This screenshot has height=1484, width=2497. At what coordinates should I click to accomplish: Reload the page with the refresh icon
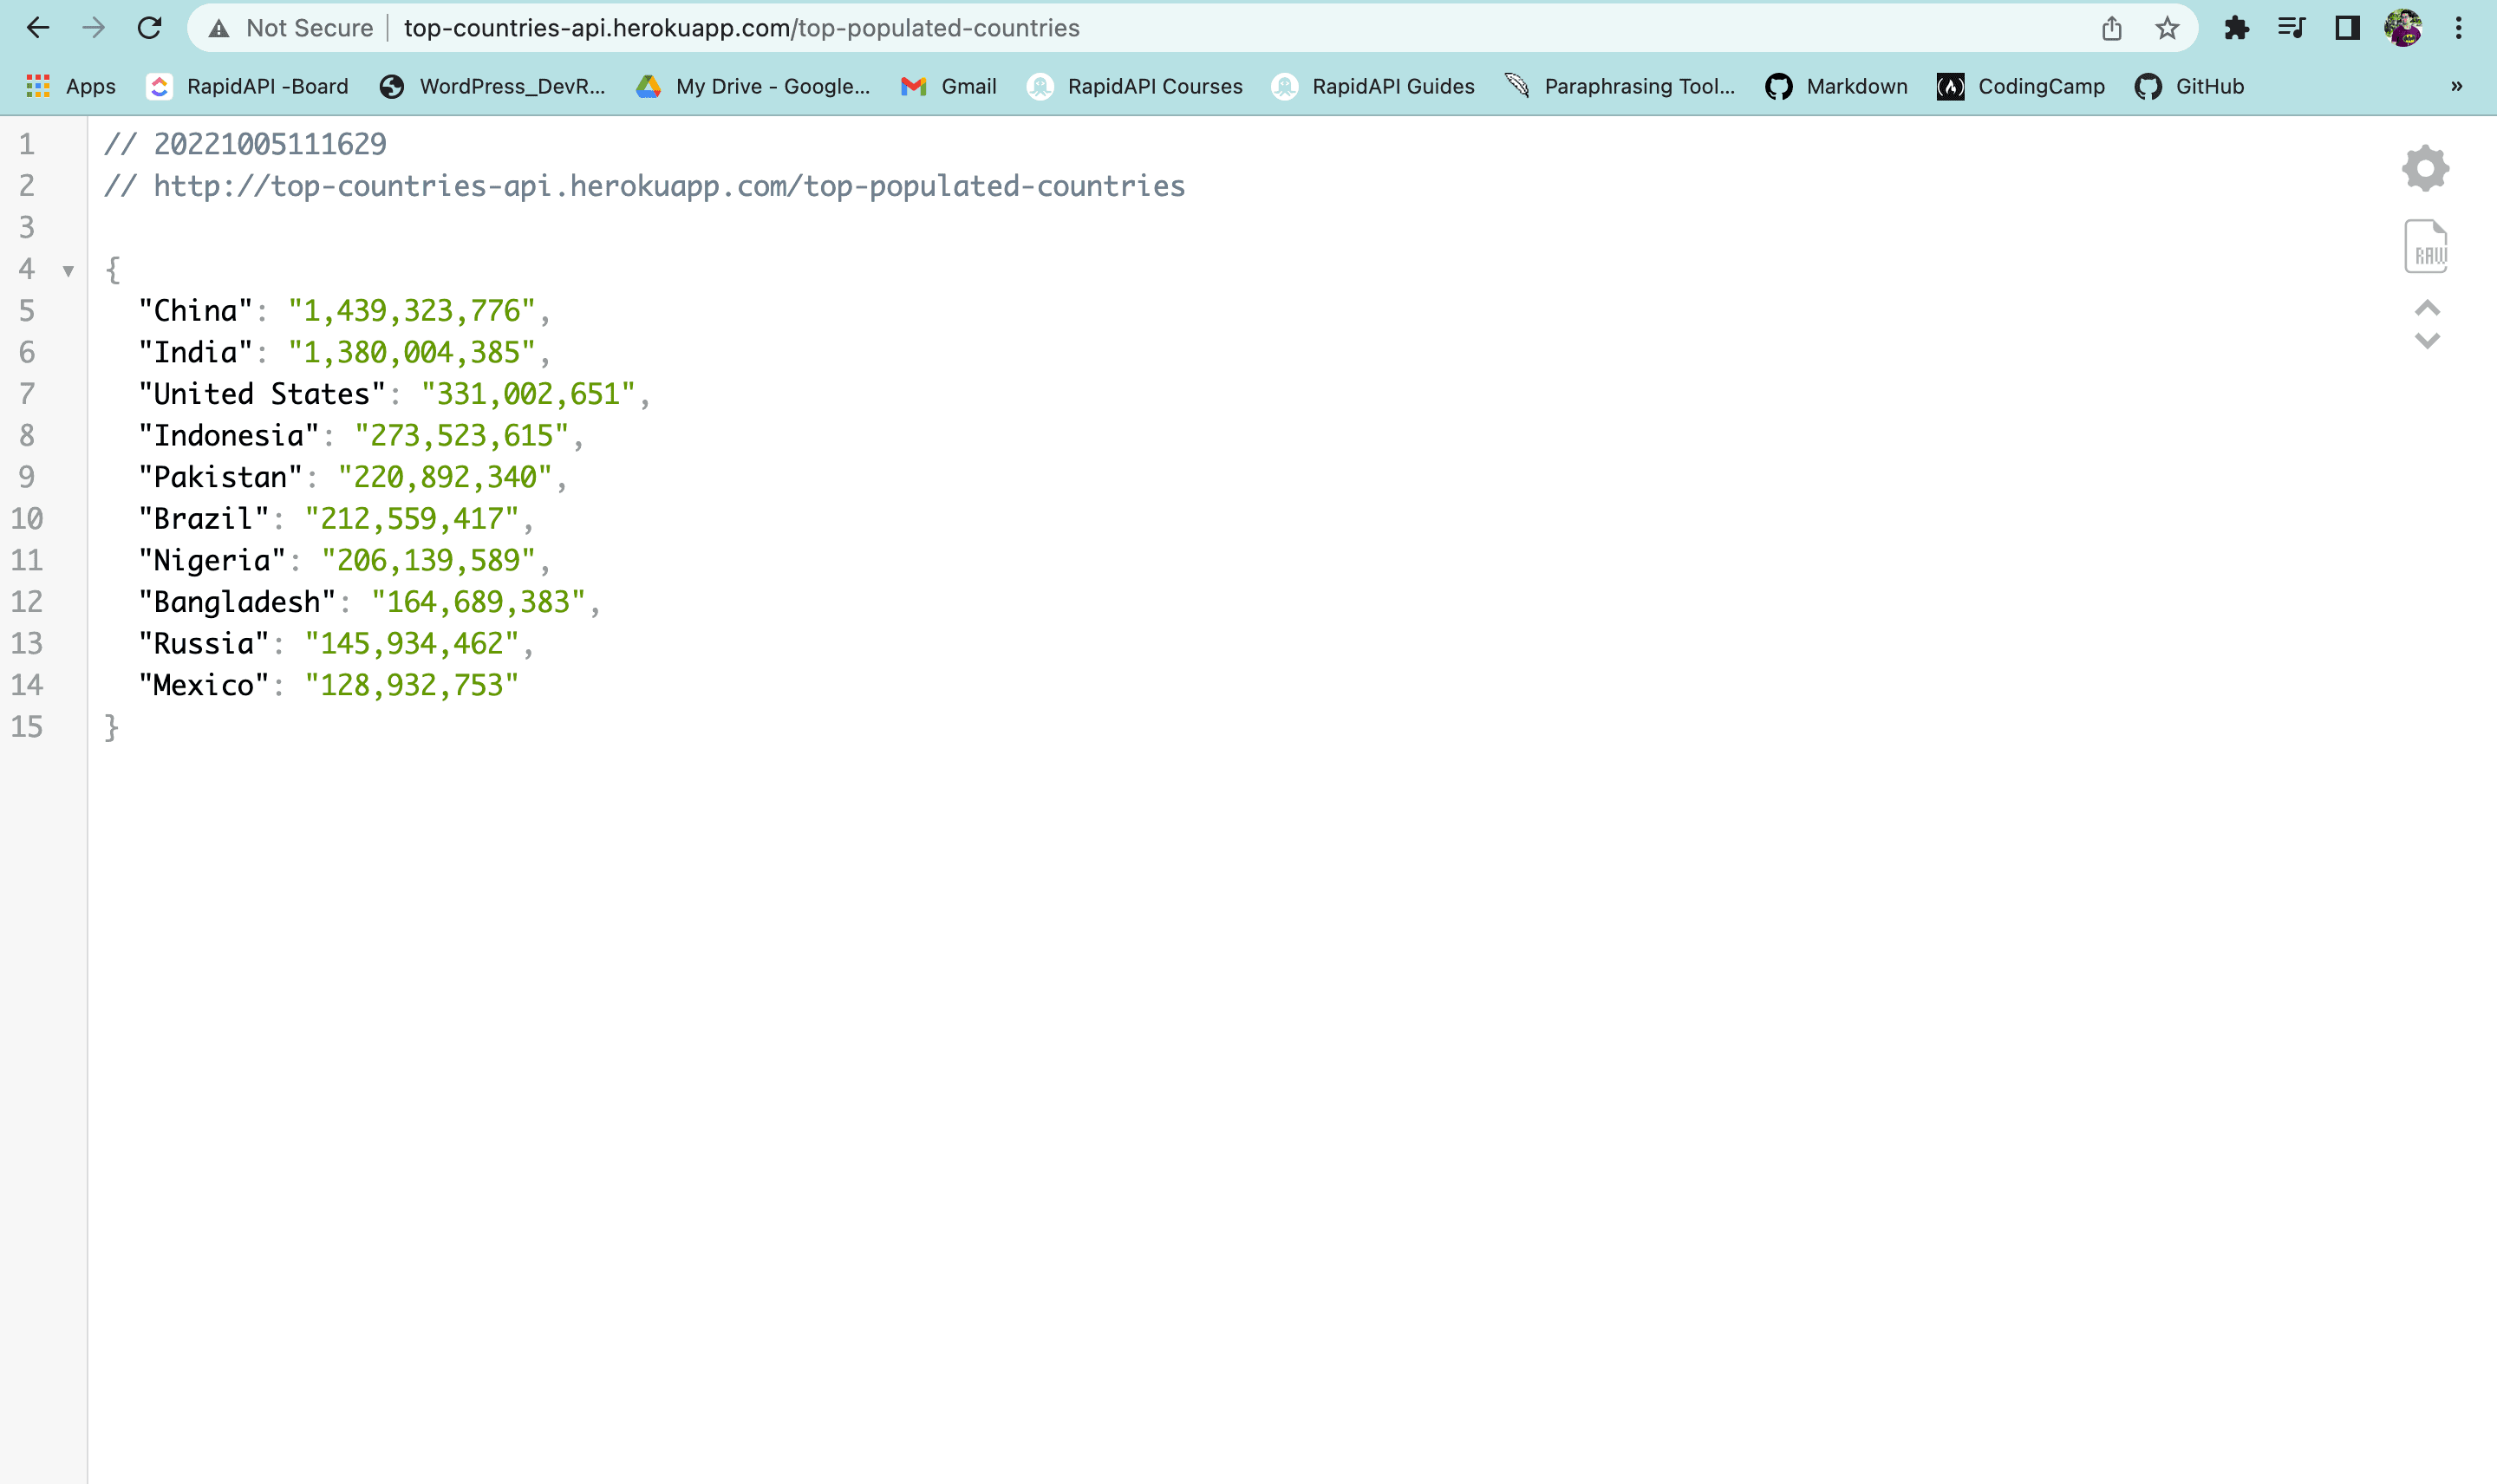pos(149,28)
